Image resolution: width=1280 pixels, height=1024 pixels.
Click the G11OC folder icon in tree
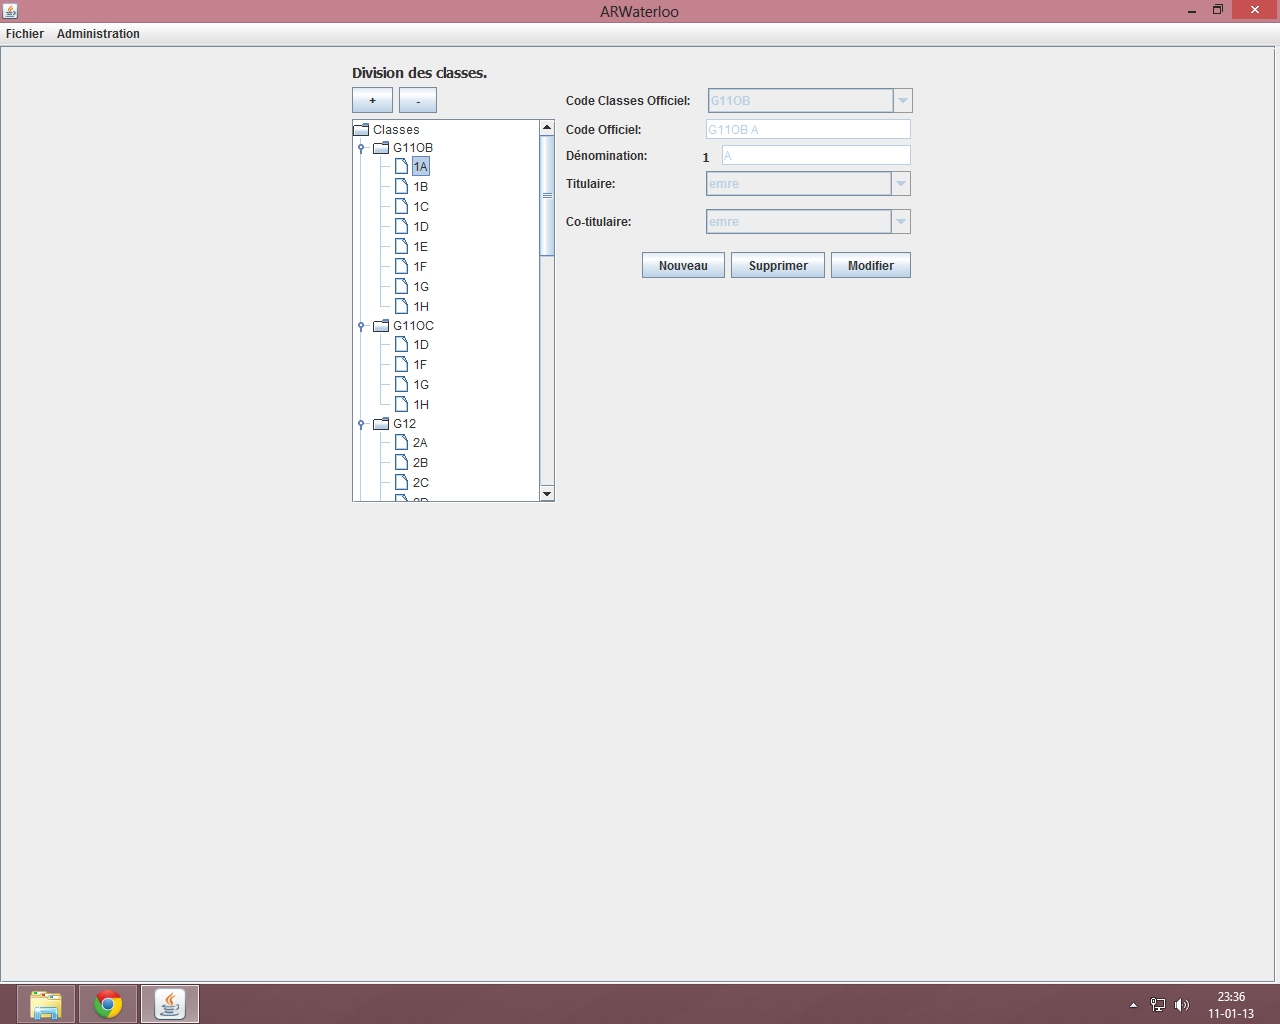(381, 326)
